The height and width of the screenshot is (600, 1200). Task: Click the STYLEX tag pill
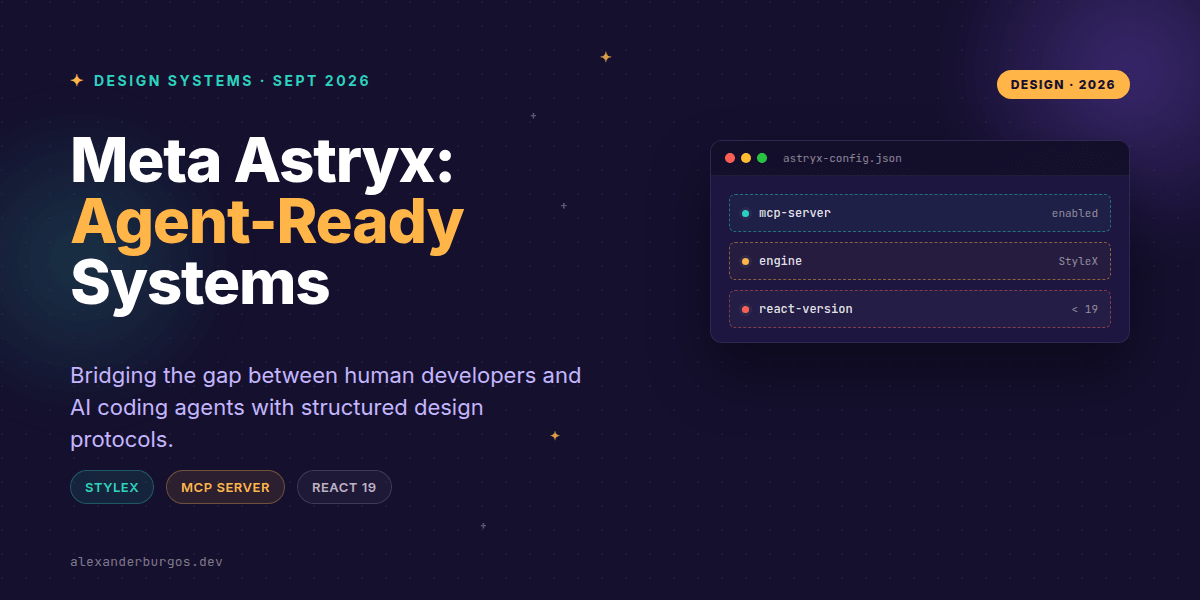click(x=112, y=487)
